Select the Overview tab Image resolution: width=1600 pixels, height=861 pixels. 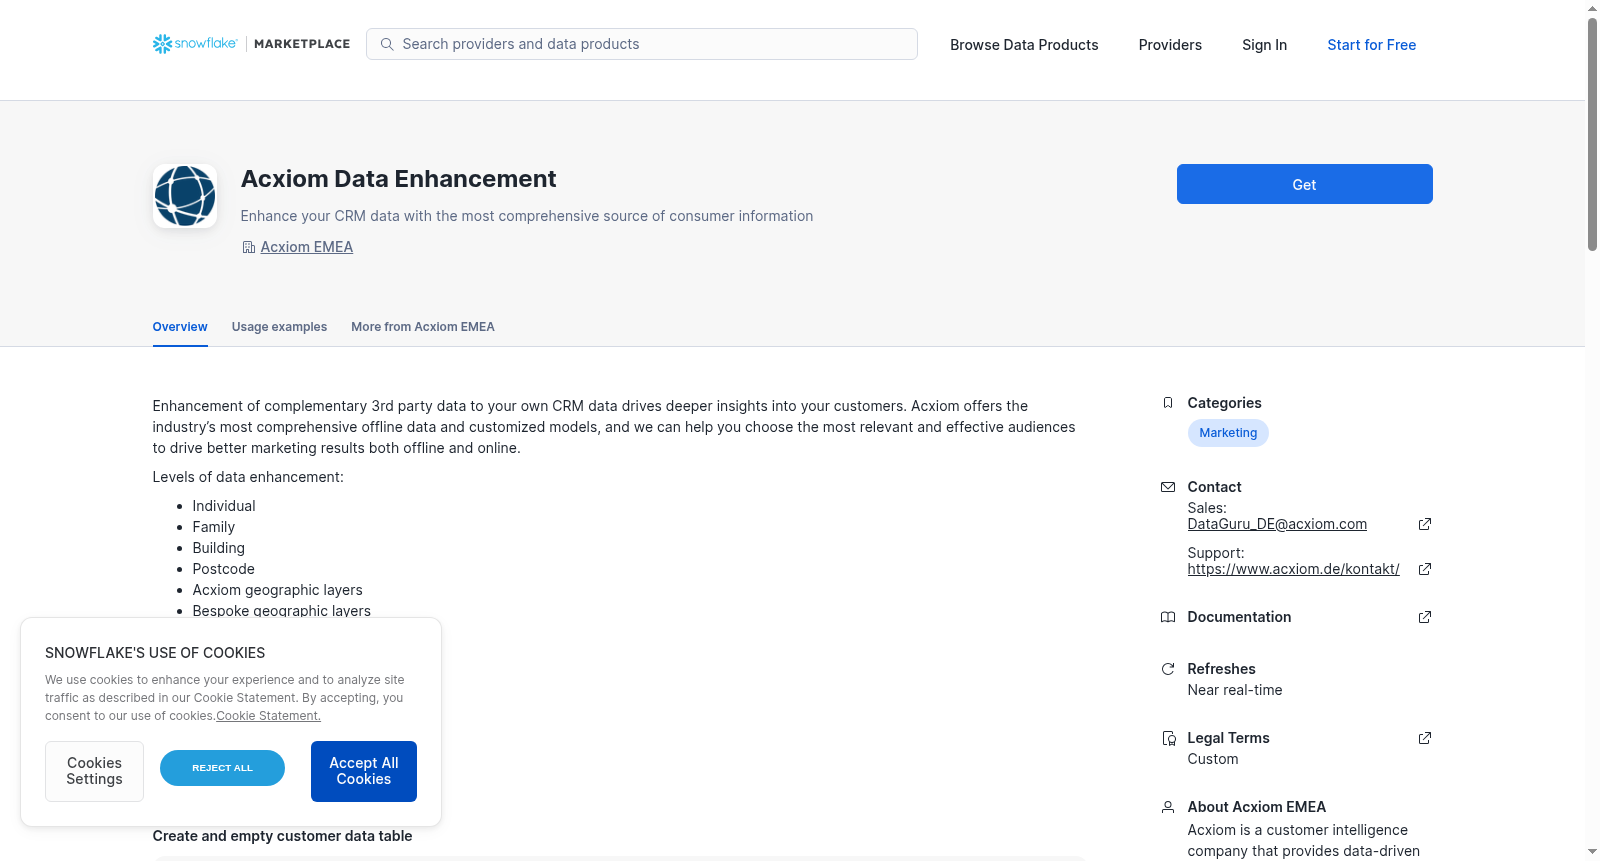pos(180,327)
